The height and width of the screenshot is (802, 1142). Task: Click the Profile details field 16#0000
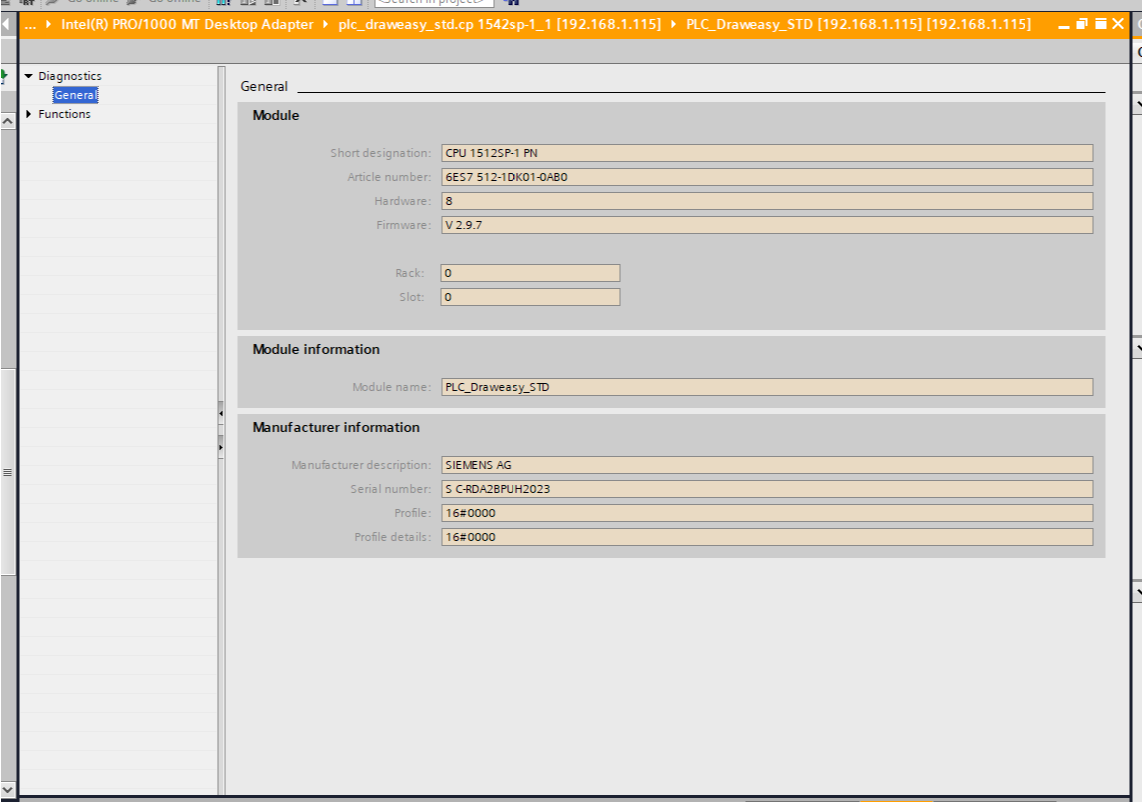(767, 537)
